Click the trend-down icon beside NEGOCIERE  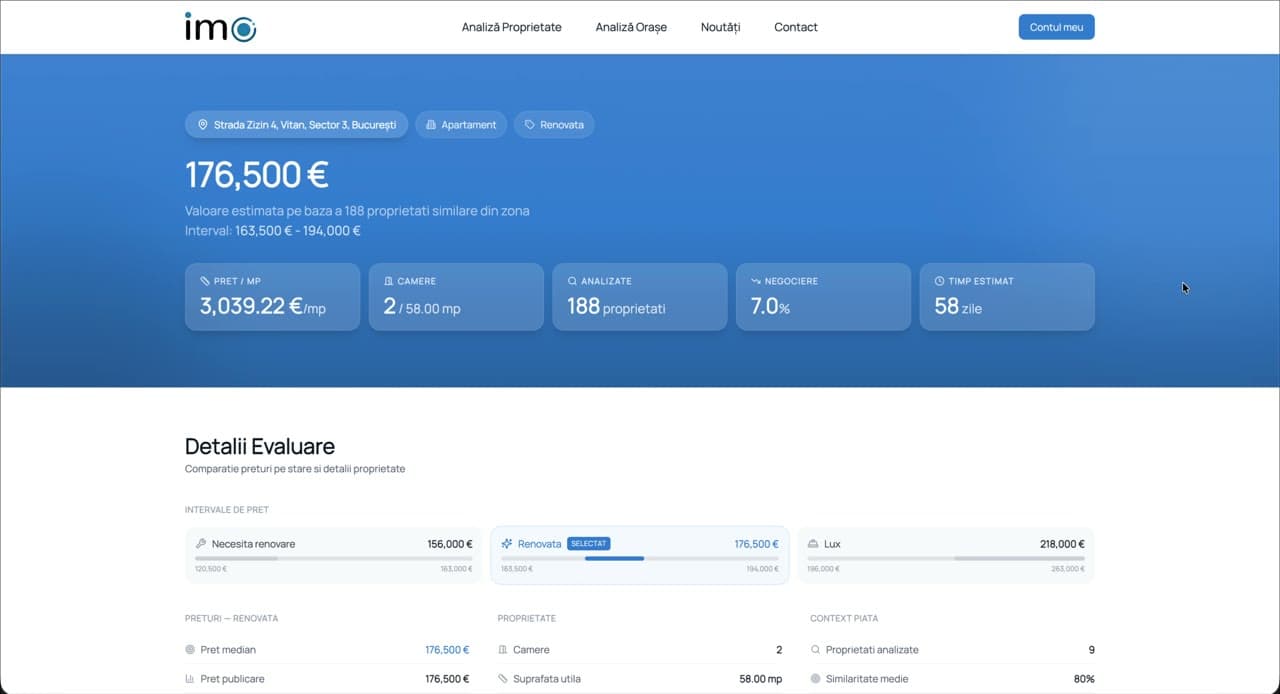(756, 281)
